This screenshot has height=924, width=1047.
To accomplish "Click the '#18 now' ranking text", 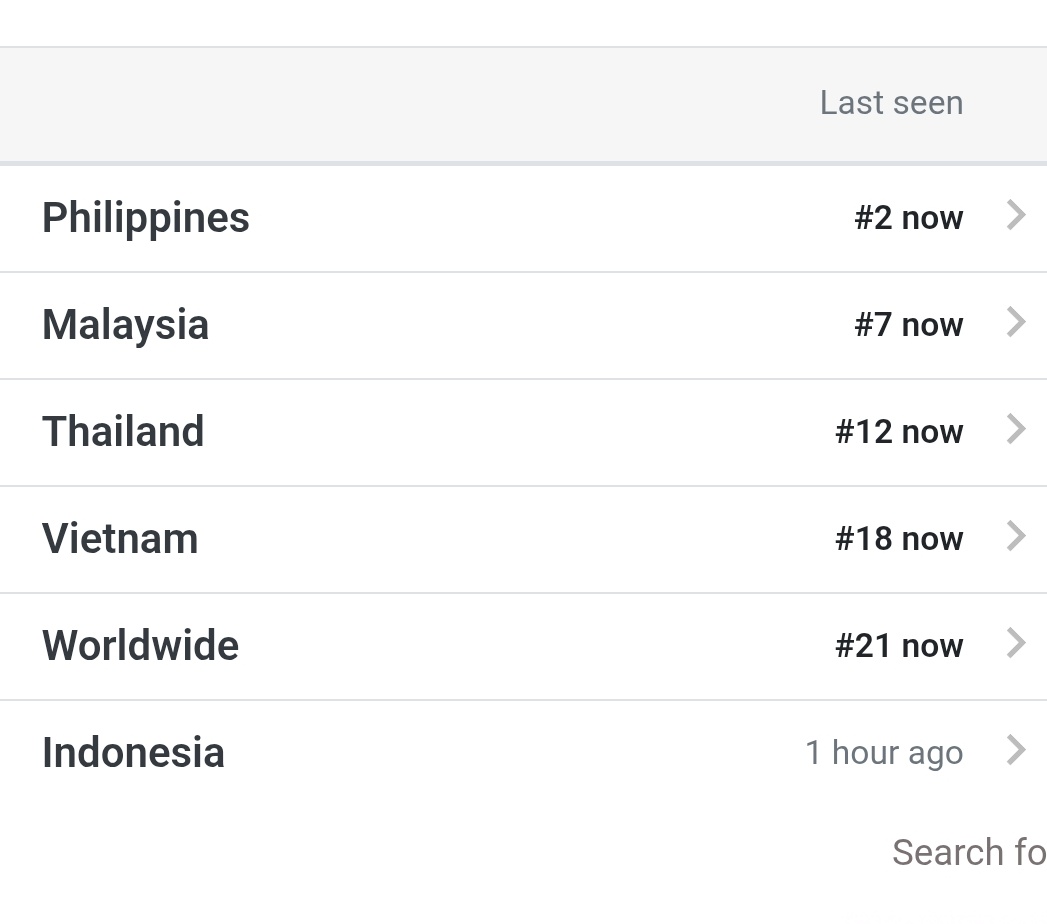I will (899, 539).
